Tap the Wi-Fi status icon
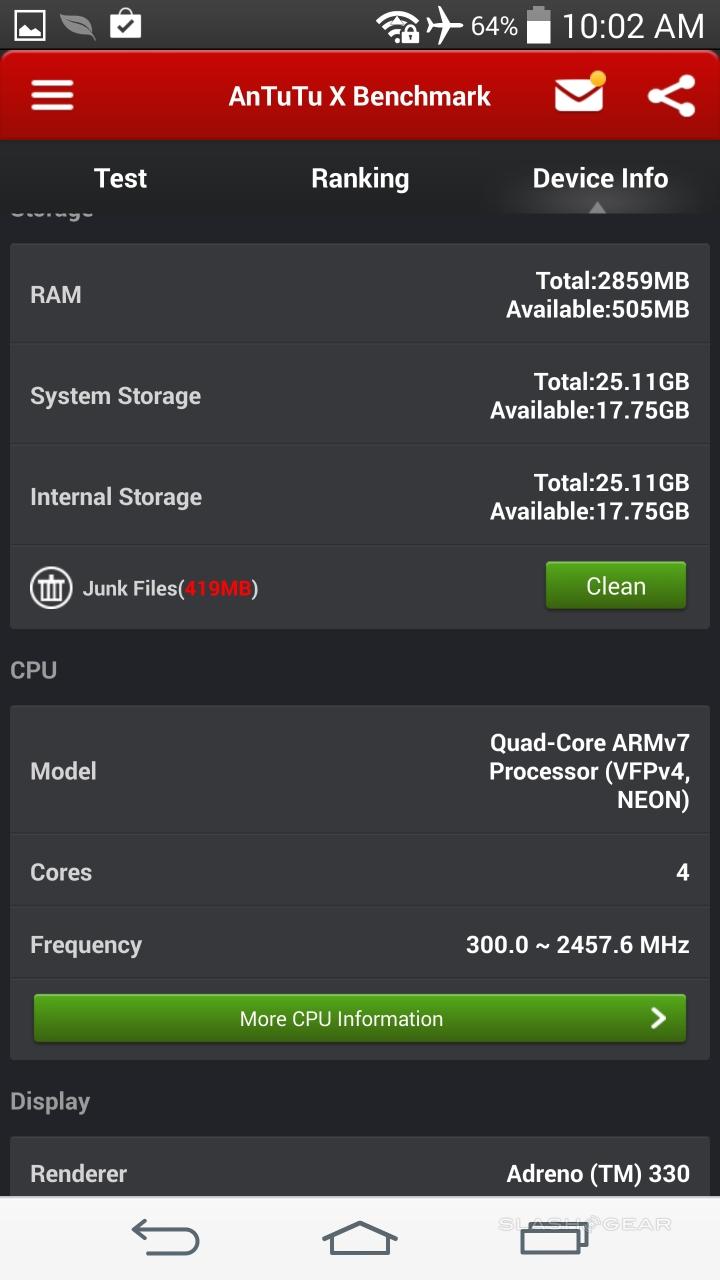Viewport: 720px width, 1280px height. point(397,26)
